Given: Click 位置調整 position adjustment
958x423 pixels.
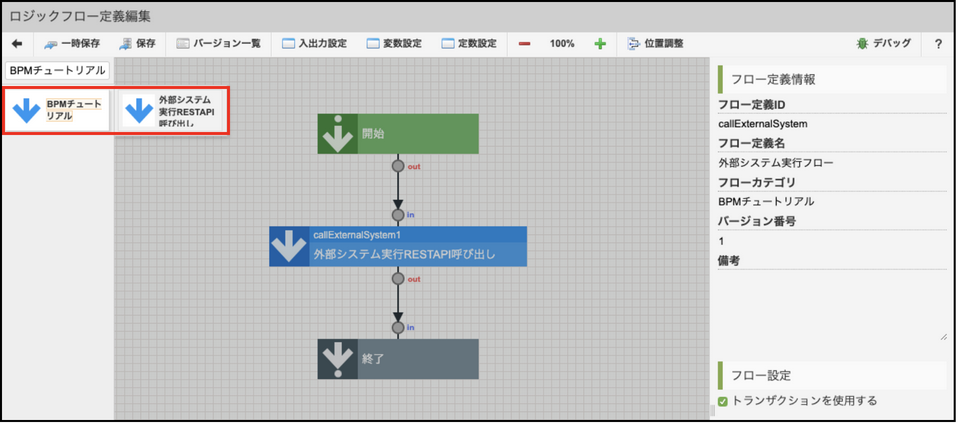Looking at the screenshot, I should pos(656,44).
